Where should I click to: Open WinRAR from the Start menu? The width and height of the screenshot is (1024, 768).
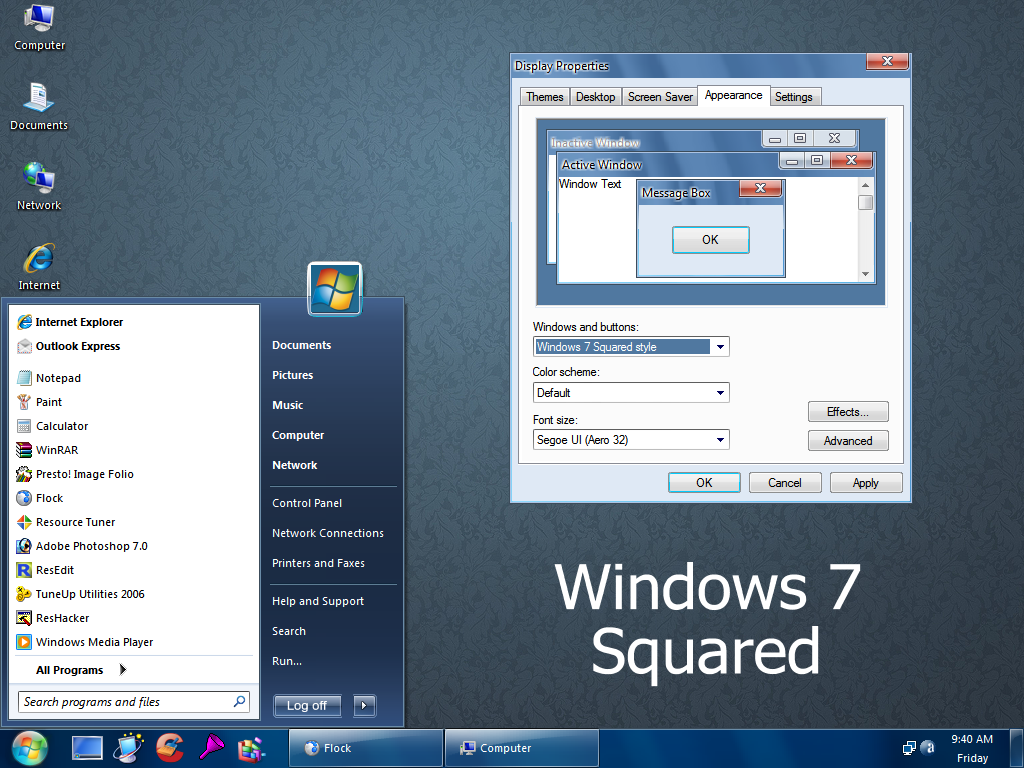coord(60,450)
